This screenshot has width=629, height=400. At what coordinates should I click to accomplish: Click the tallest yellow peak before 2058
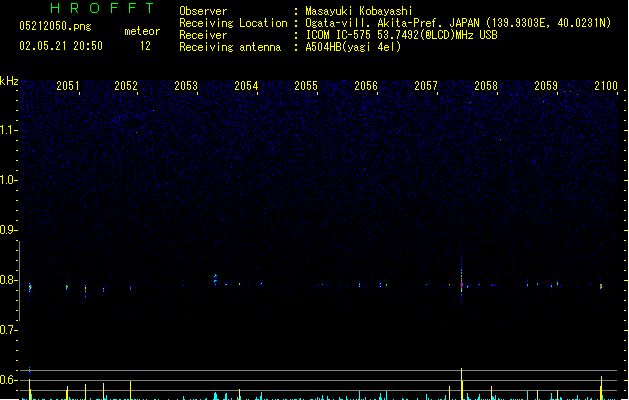click(462, 384)
